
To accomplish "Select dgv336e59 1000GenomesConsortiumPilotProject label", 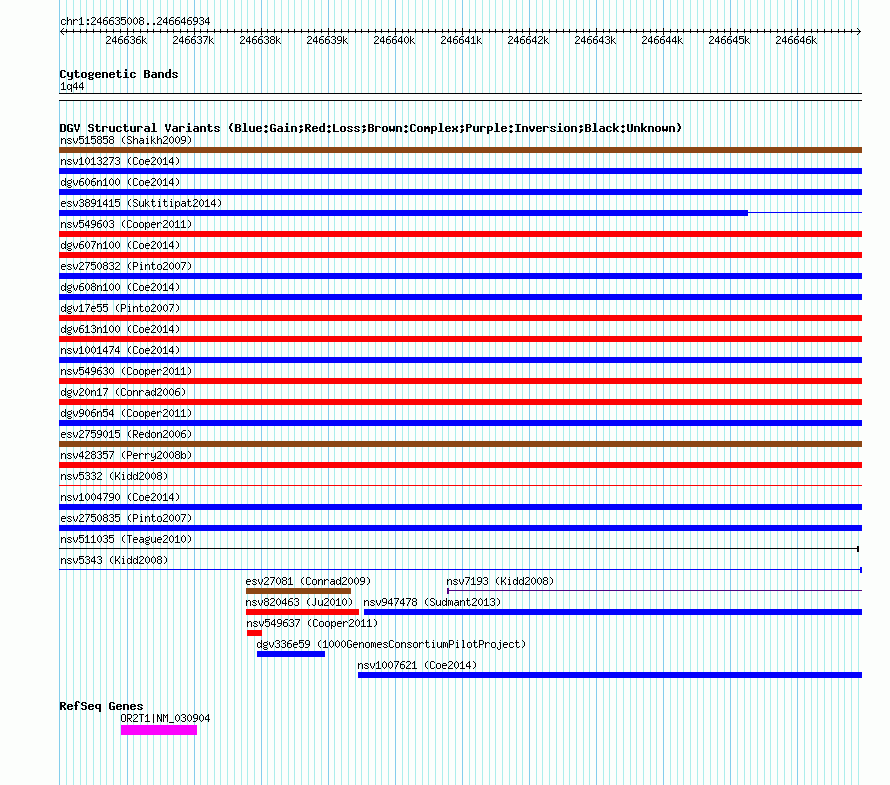I will [391, 644].
